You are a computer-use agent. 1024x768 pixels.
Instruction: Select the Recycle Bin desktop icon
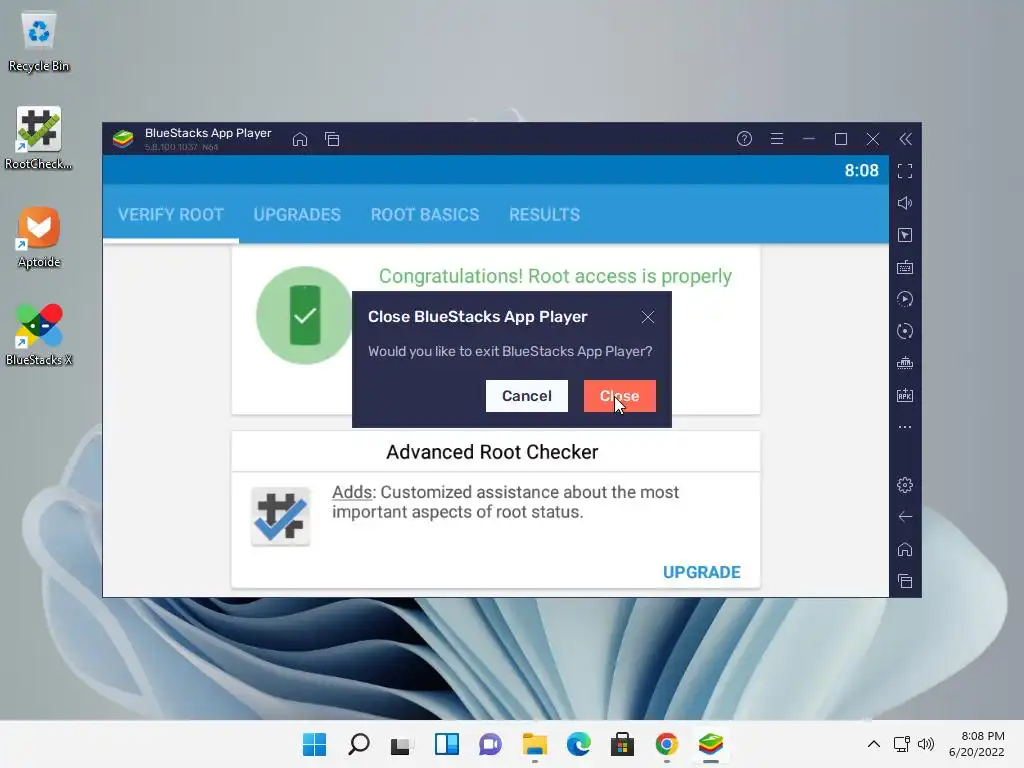point(39,42)
